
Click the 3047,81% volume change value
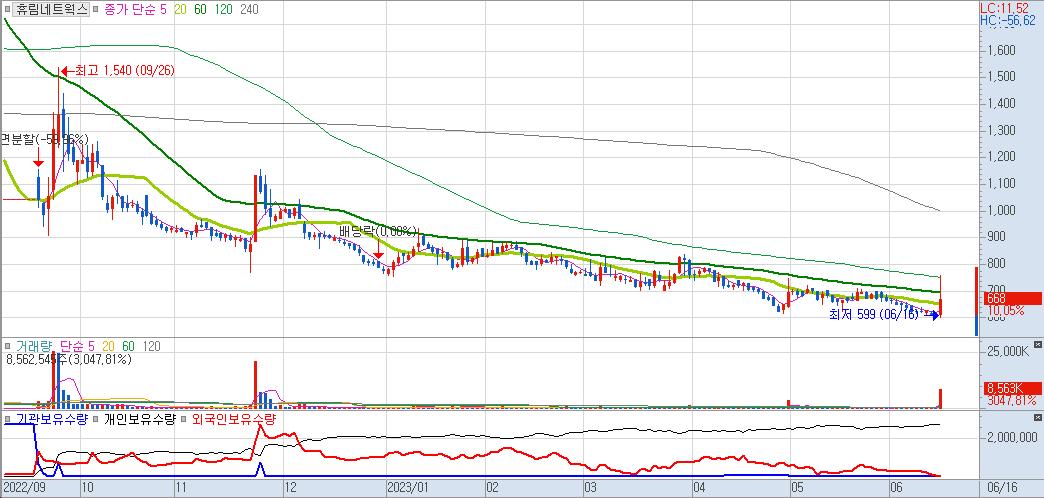1011,400
